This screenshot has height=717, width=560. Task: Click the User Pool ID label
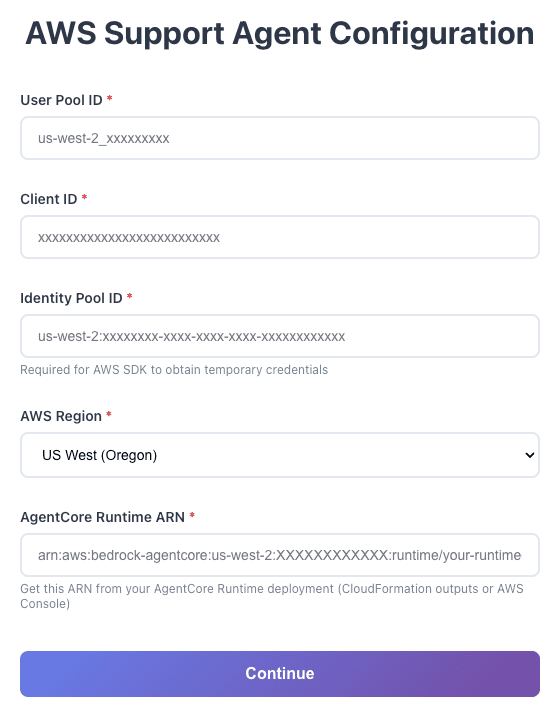tap(61, 100)
